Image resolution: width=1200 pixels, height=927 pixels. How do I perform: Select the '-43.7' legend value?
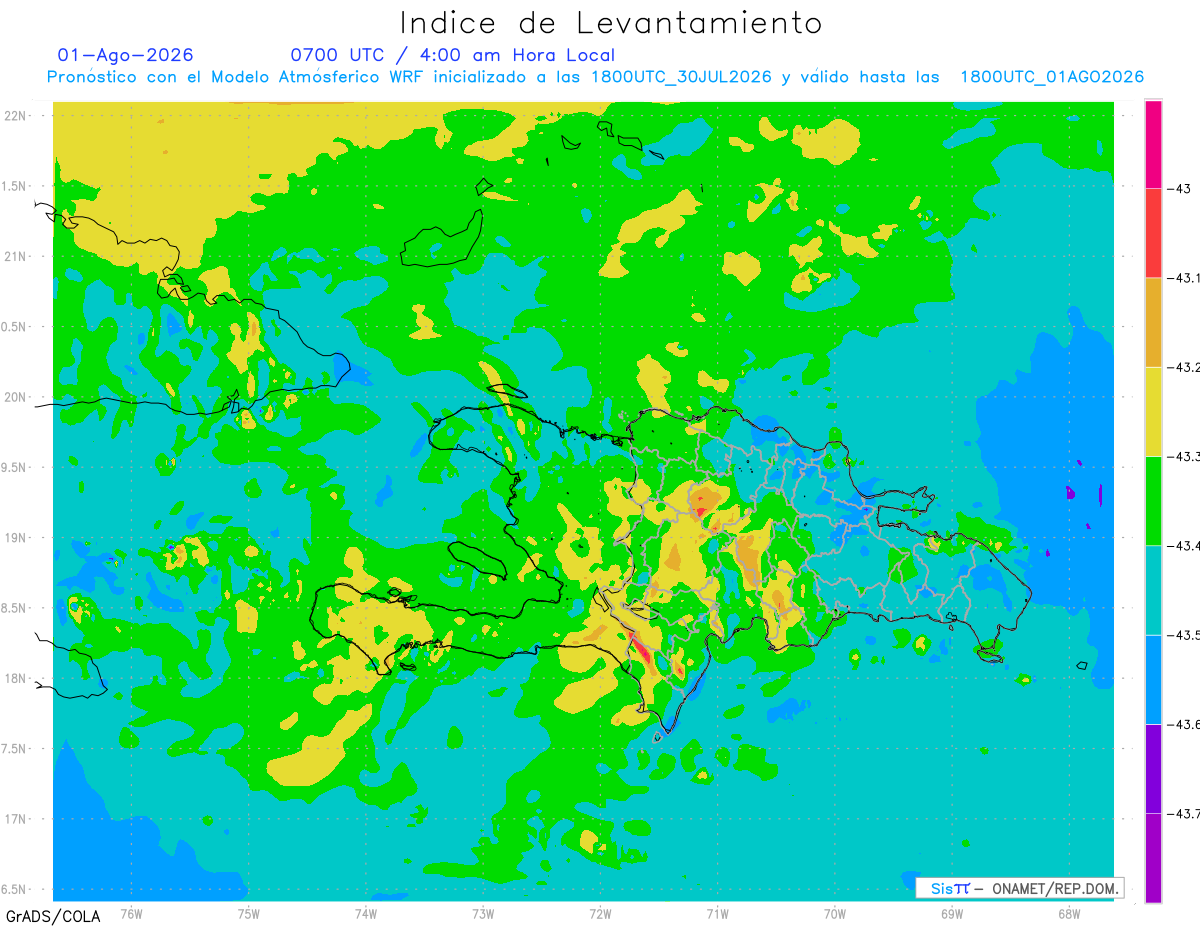(x=1184, y=813)
